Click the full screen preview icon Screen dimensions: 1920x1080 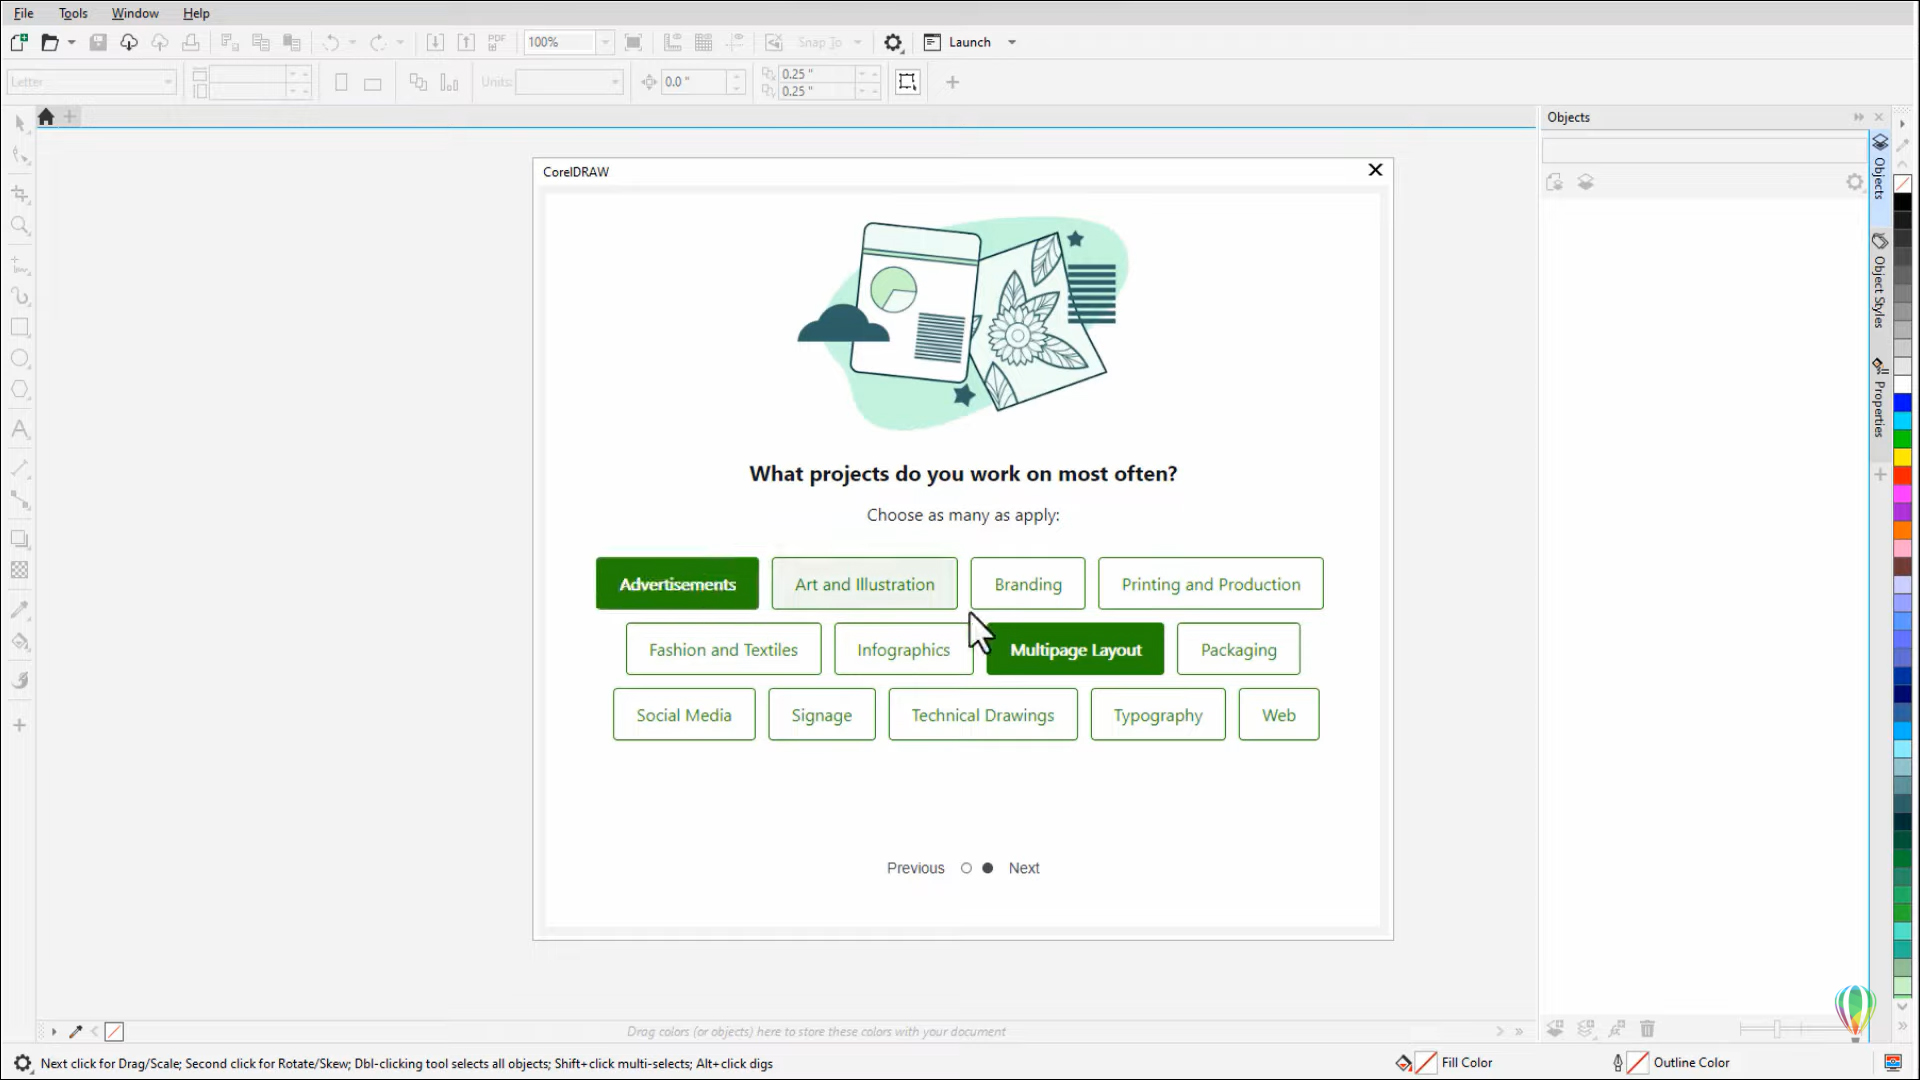click(x=633, y=42)
